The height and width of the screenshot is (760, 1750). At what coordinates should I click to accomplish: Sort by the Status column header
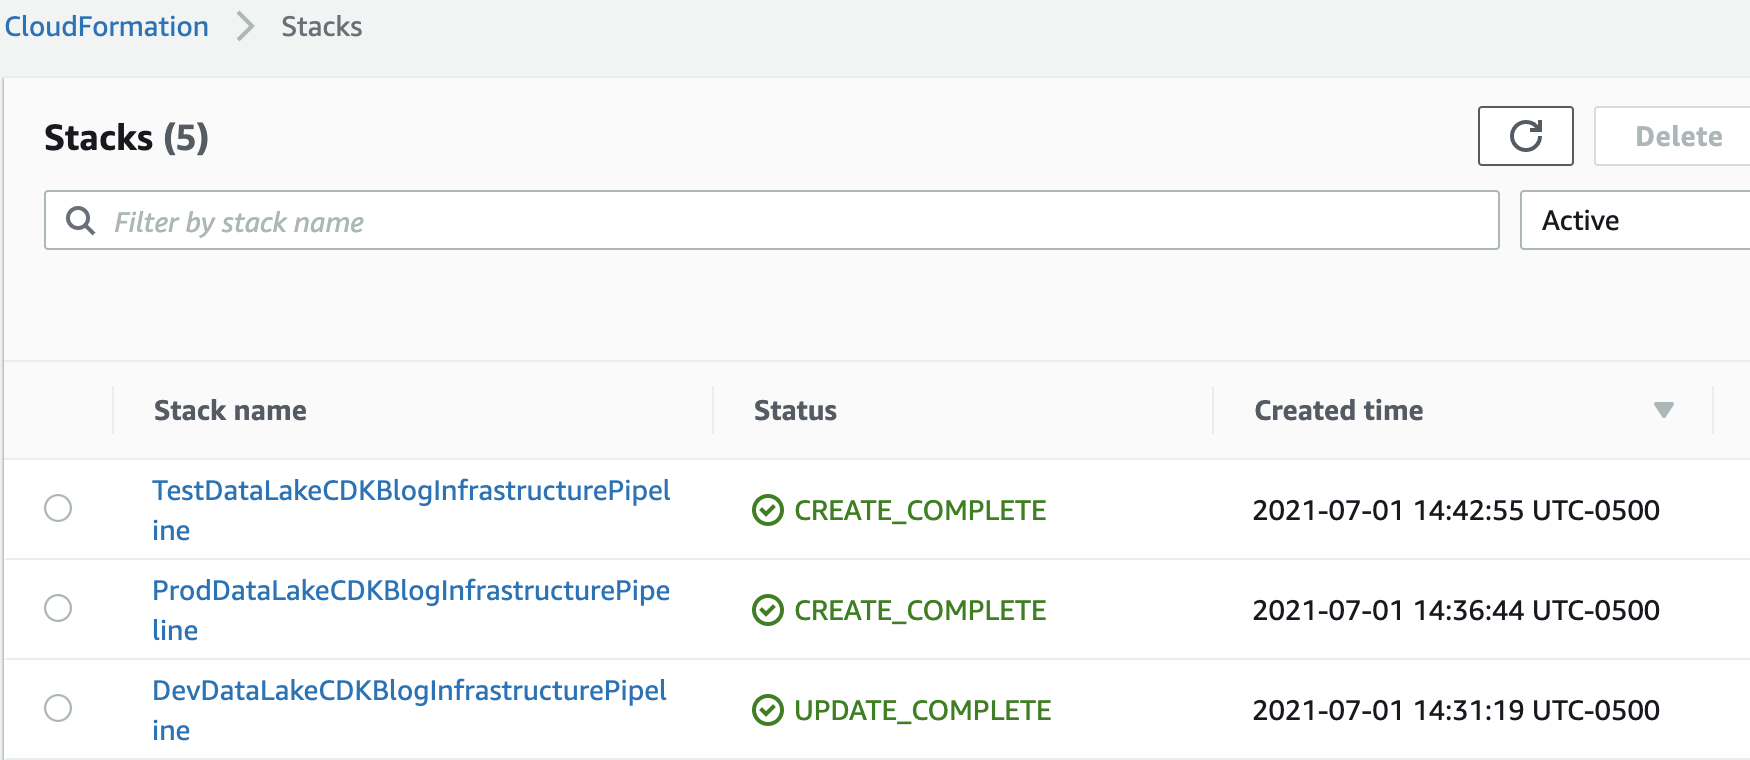[x=795, y=410]
